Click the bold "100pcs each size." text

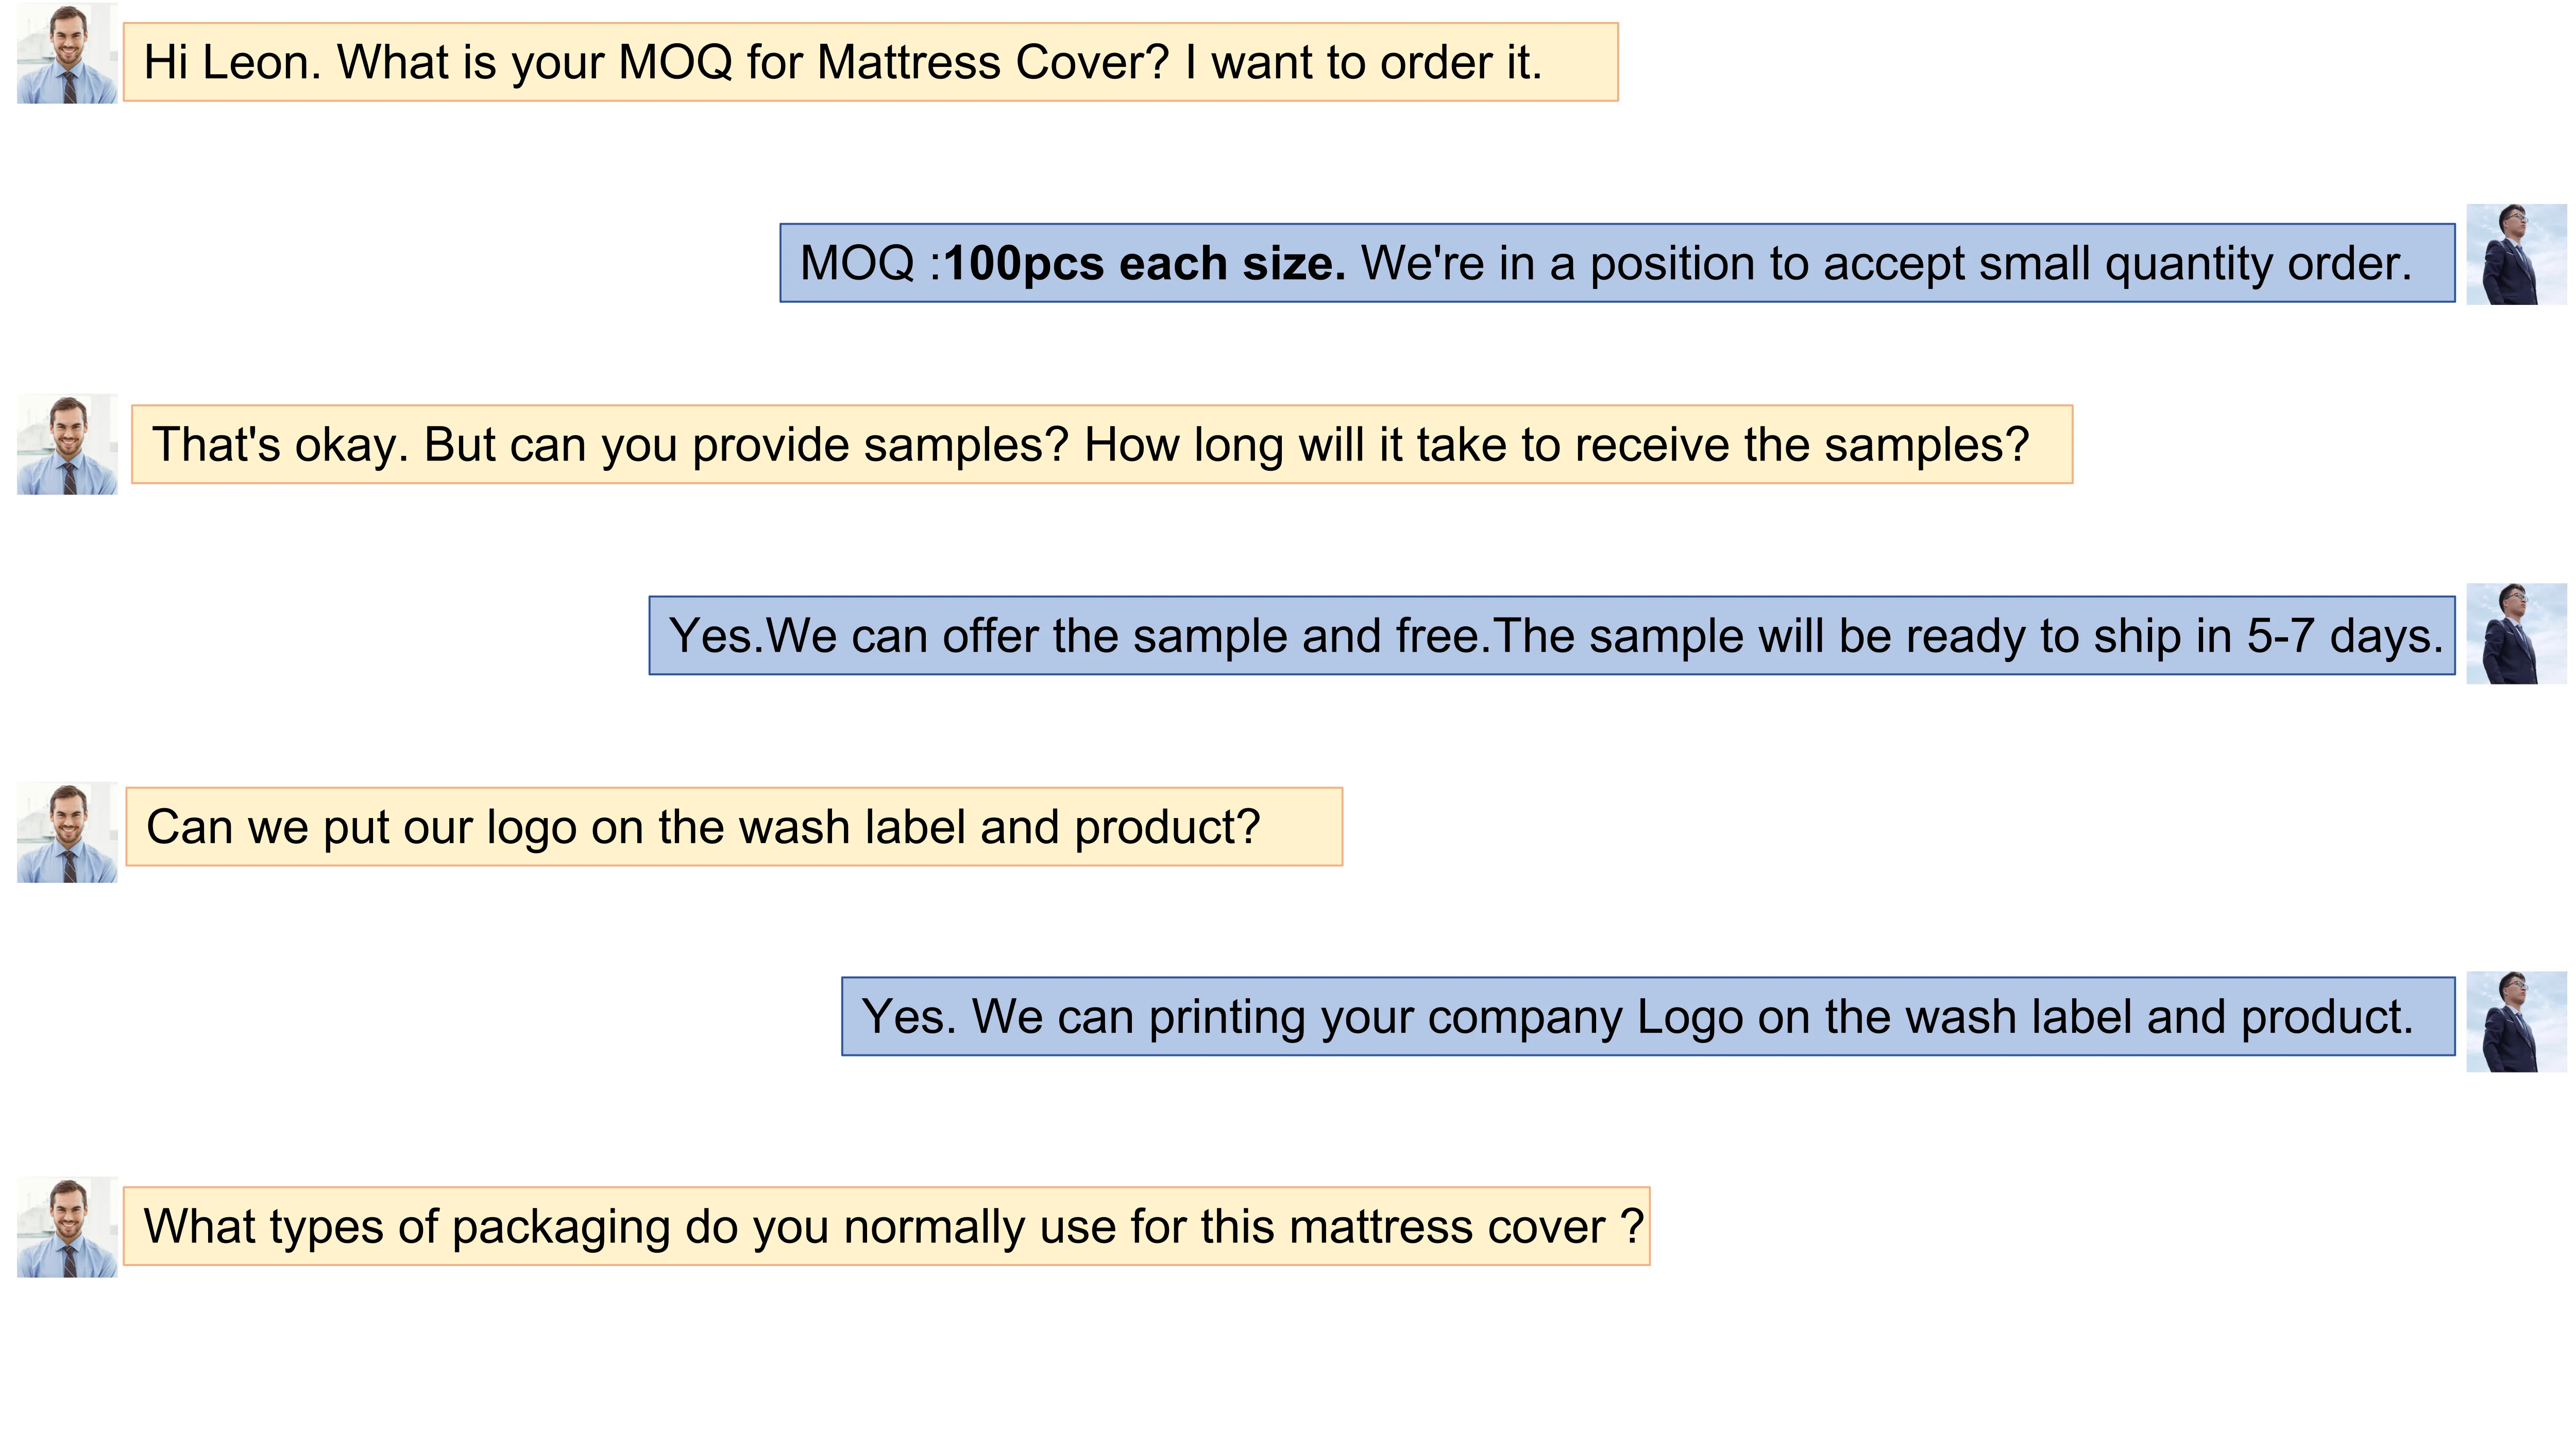pyautogui.click(x=1144, y=264)
